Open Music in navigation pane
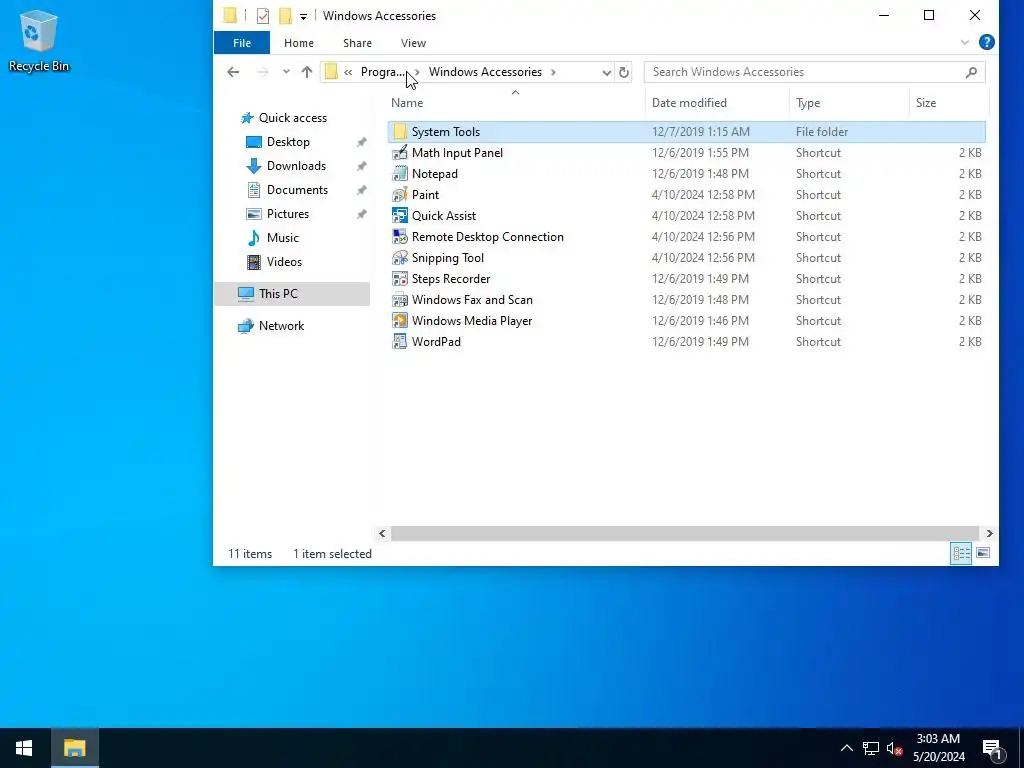Image resolution: width=1024 pixels, height=768 pixels. [x=282, y=238]
